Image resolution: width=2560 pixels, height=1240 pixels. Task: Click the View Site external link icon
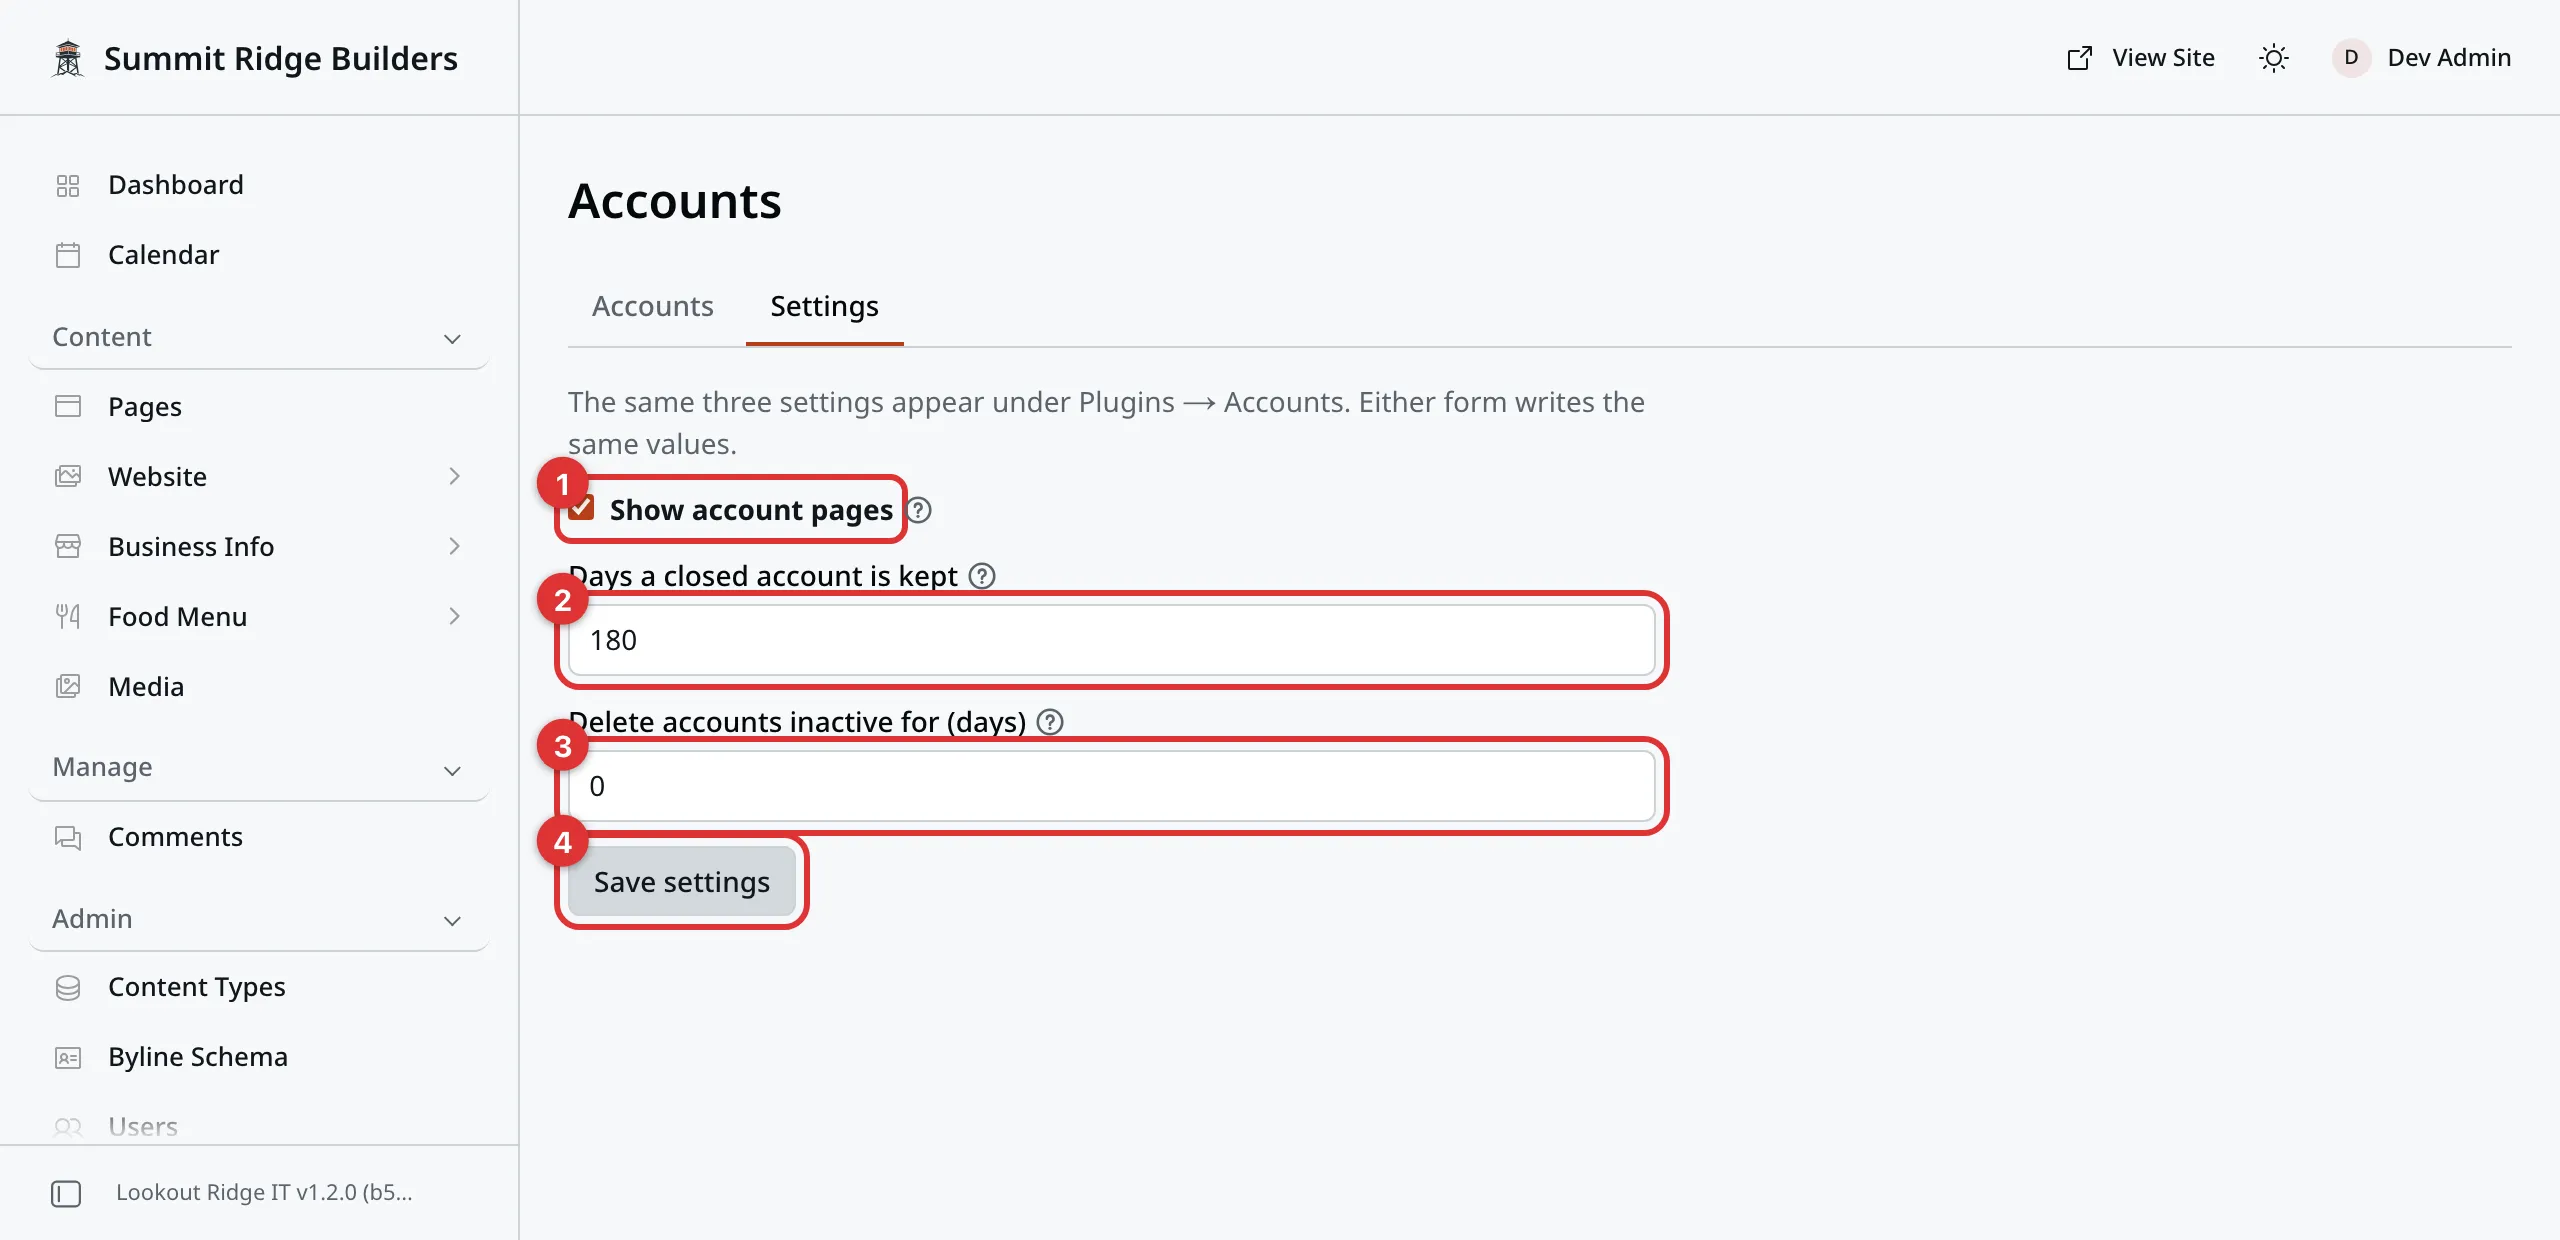[2080, 58]
